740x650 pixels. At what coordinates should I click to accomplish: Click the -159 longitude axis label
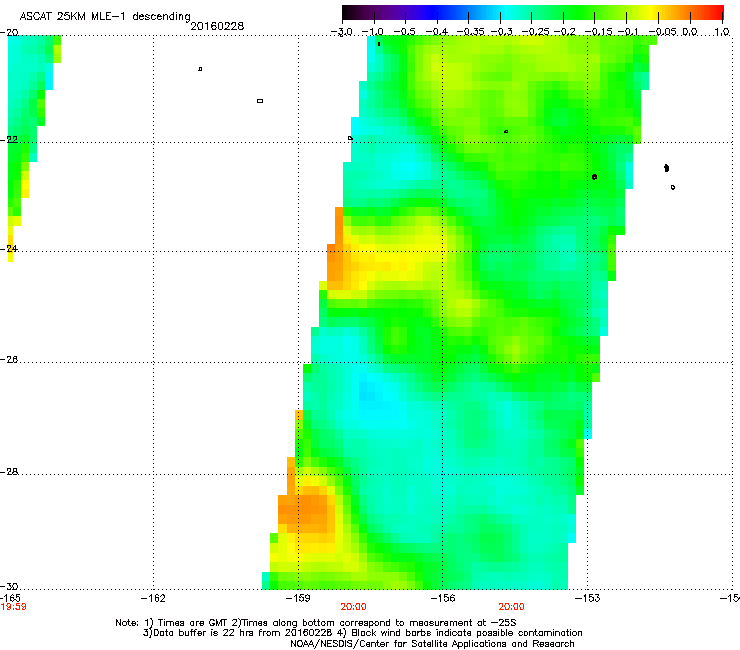coord(298,599)
